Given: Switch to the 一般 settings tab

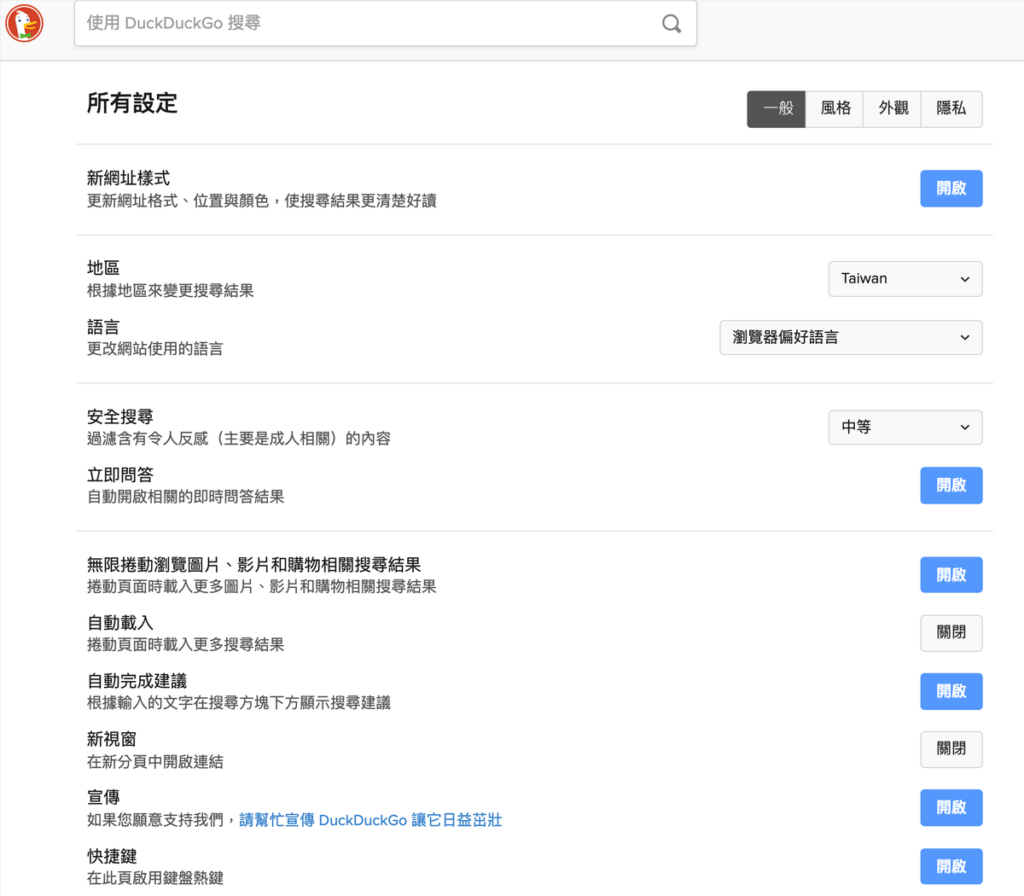Looking at the screenshot, I should [776, 109].
